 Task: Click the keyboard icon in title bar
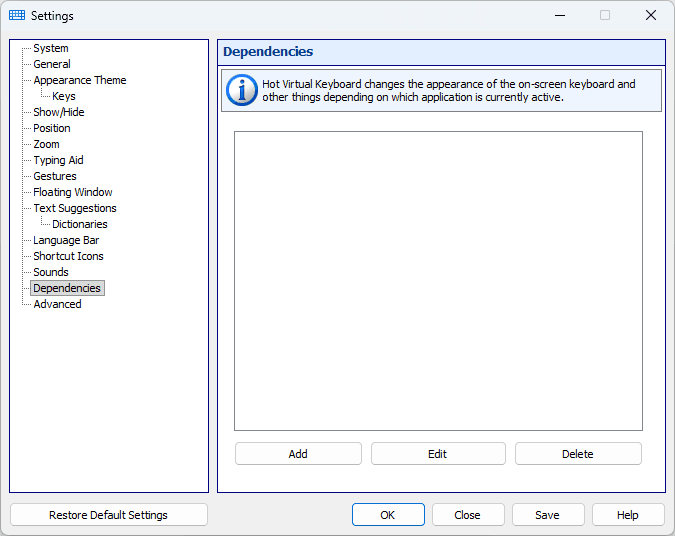coord(17,15)
